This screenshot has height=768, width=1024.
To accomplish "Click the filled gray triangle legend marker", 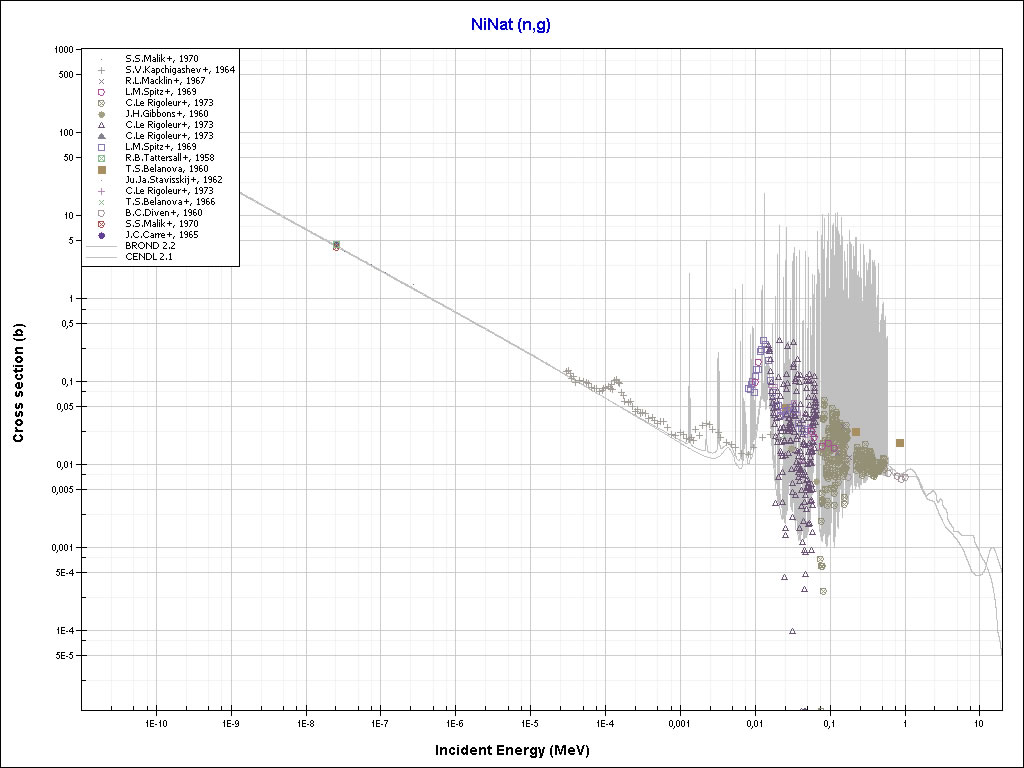I will coord(102,136).
